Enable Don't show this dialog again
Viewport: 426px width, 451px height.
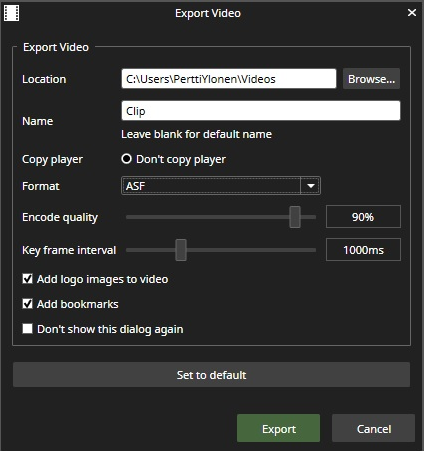[27, 329]
